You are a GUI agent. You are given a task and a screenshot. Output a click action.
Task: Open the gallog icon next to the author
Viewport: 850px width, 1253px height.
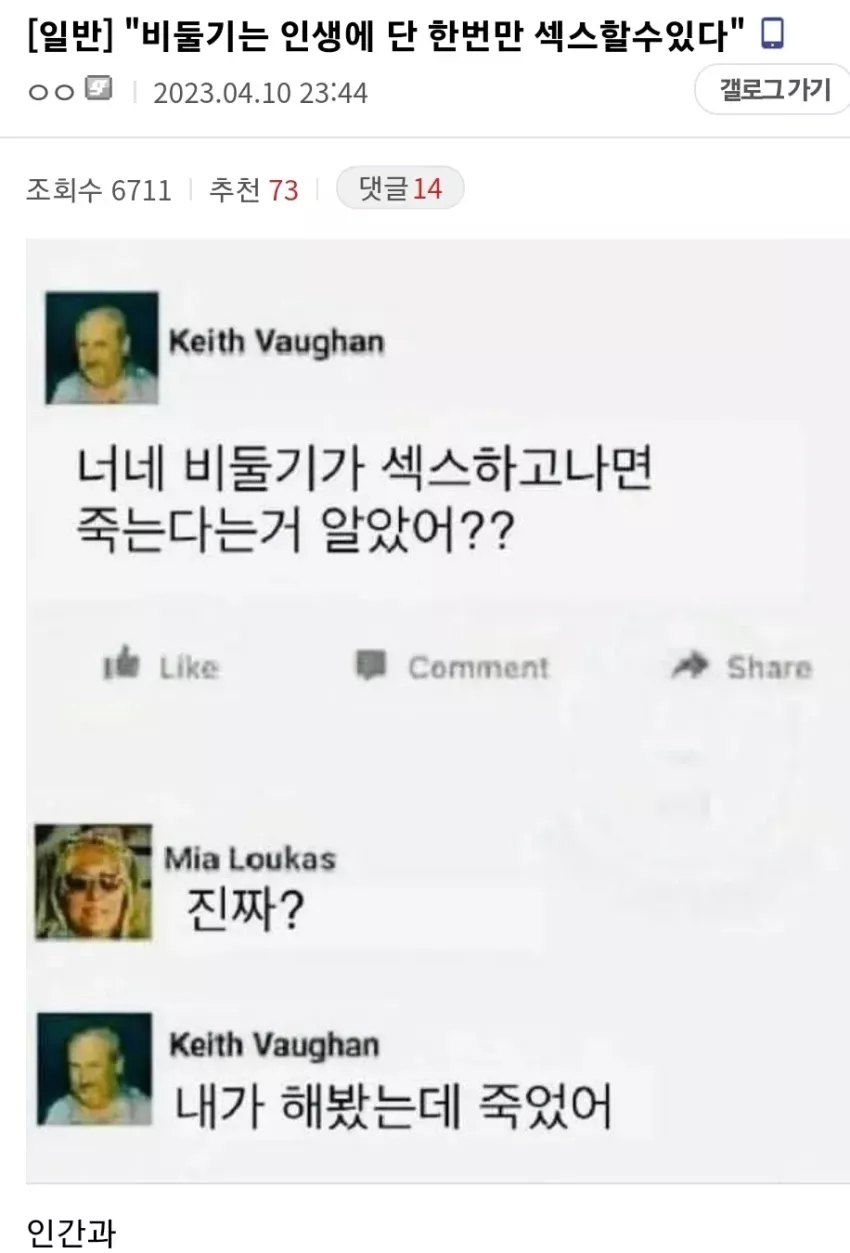pos(98,90)
